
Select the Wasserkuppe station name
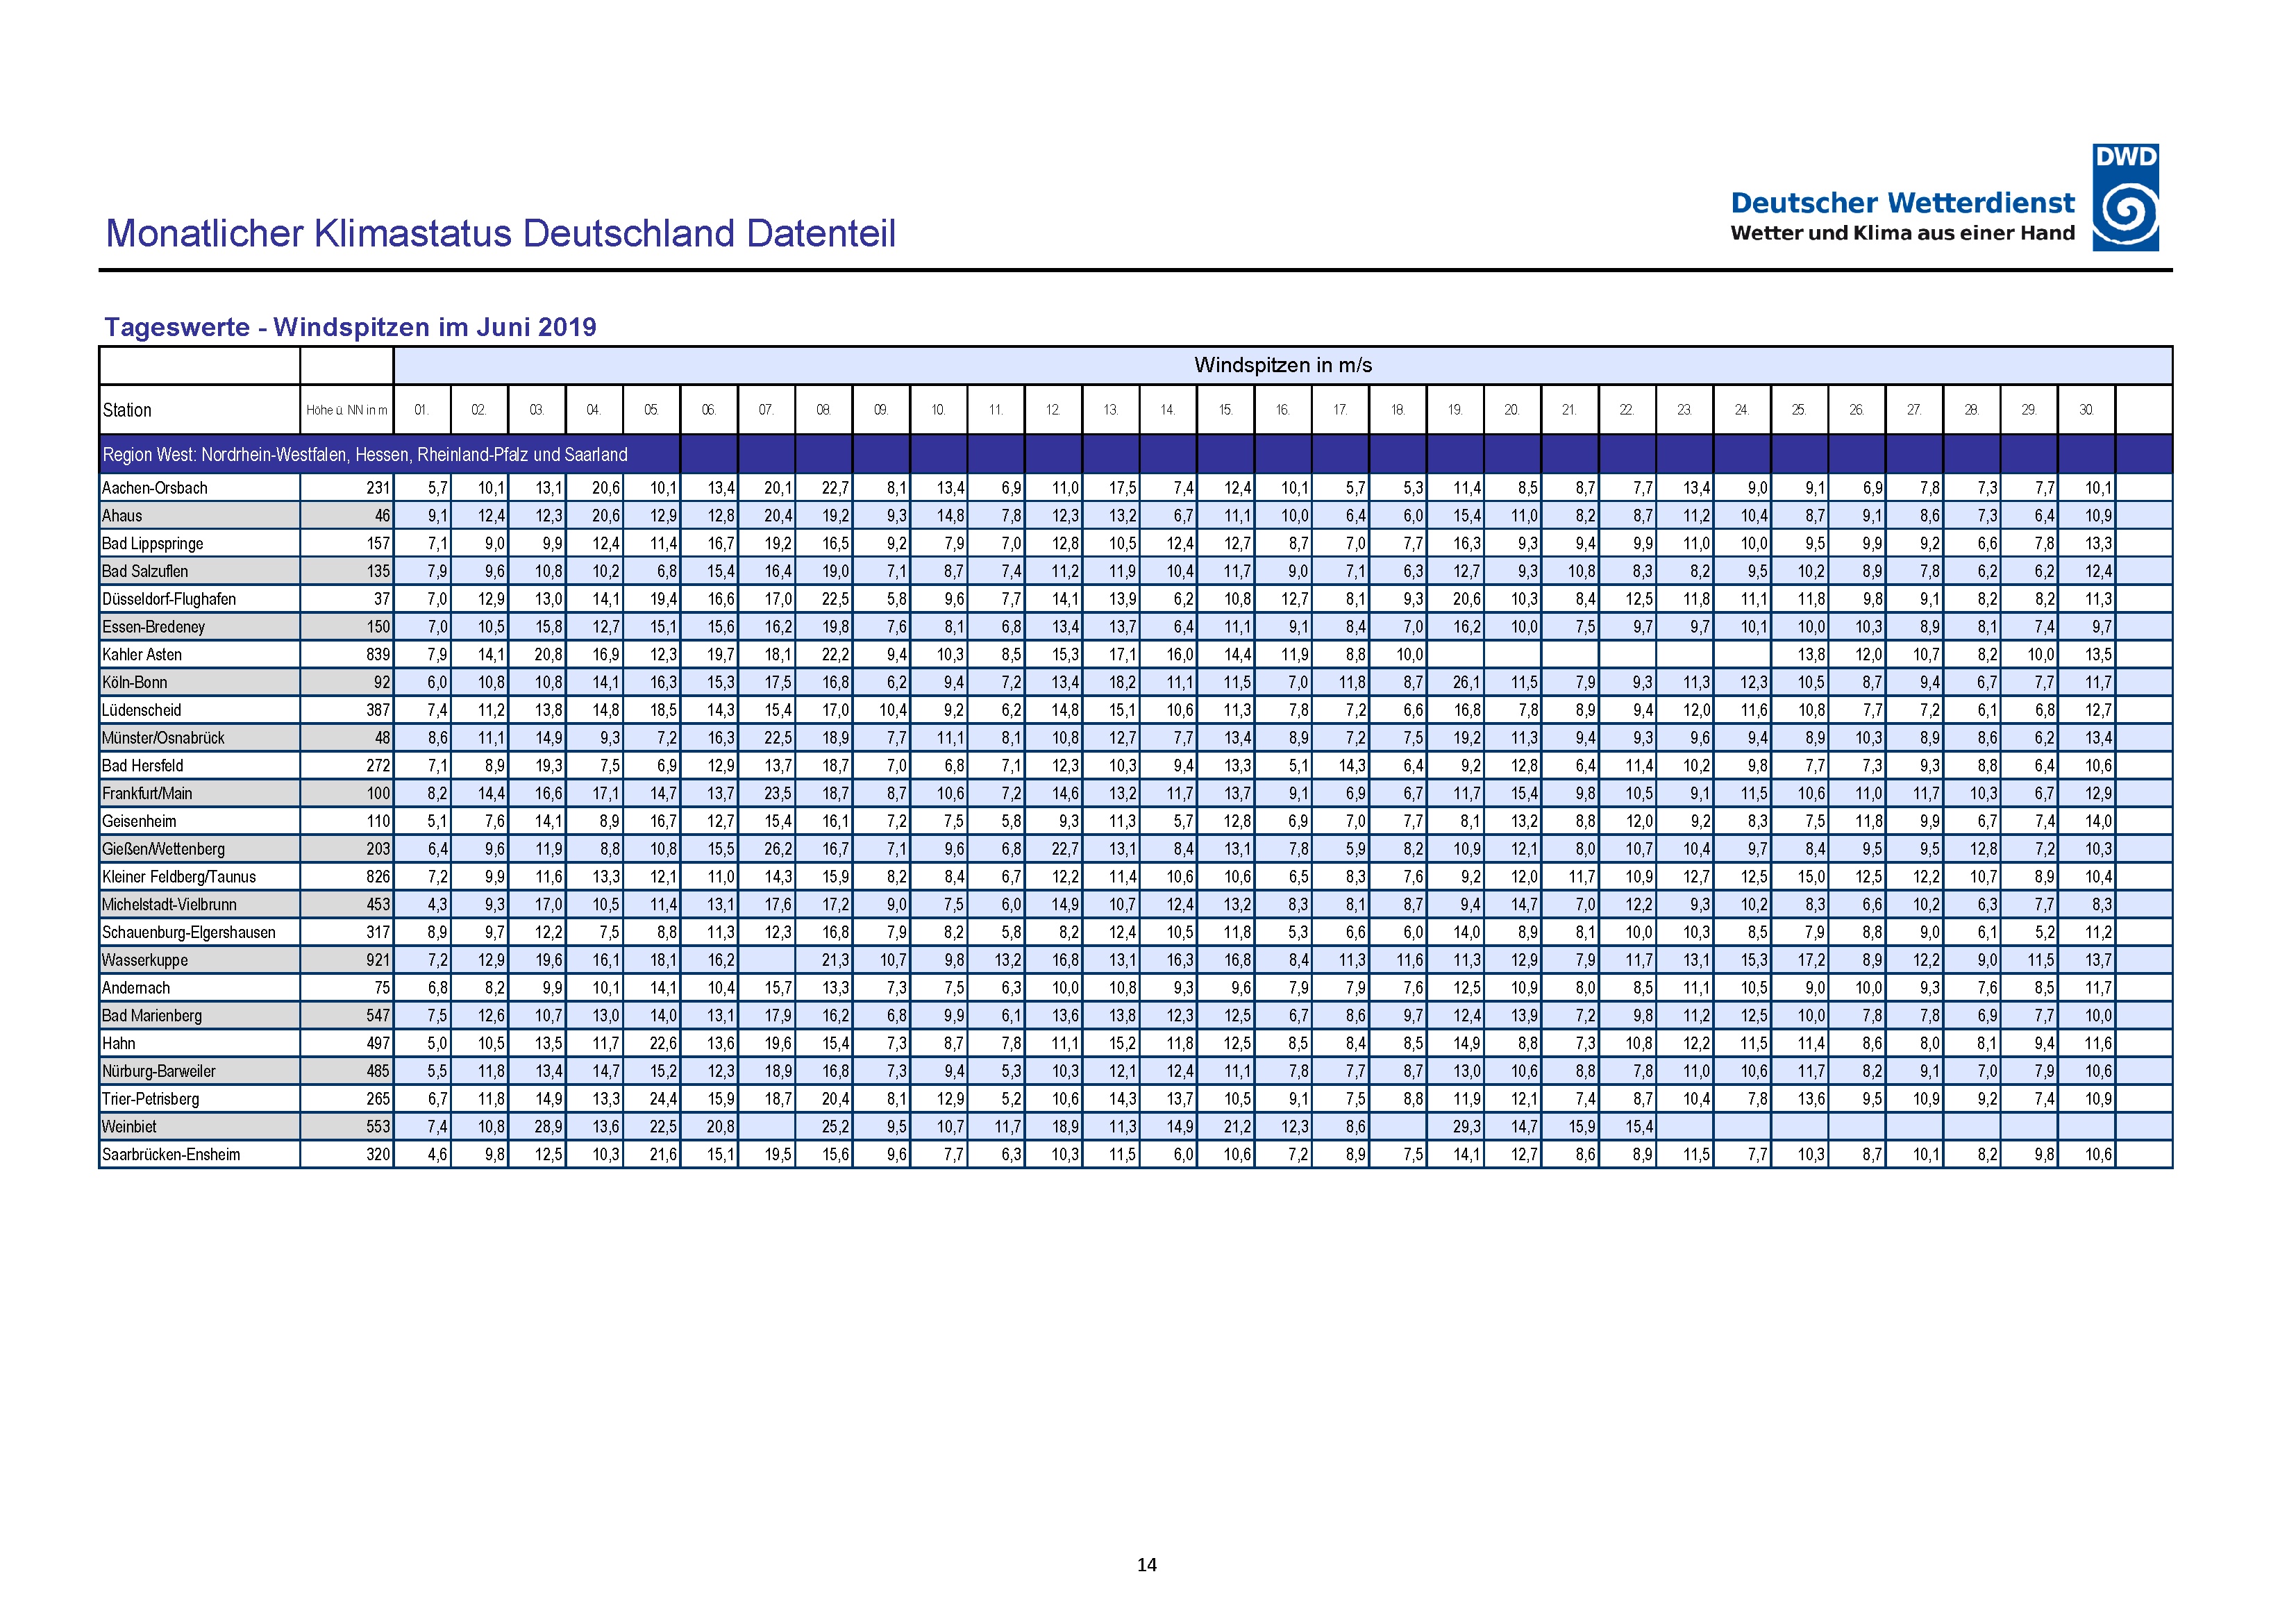point(145,960)
